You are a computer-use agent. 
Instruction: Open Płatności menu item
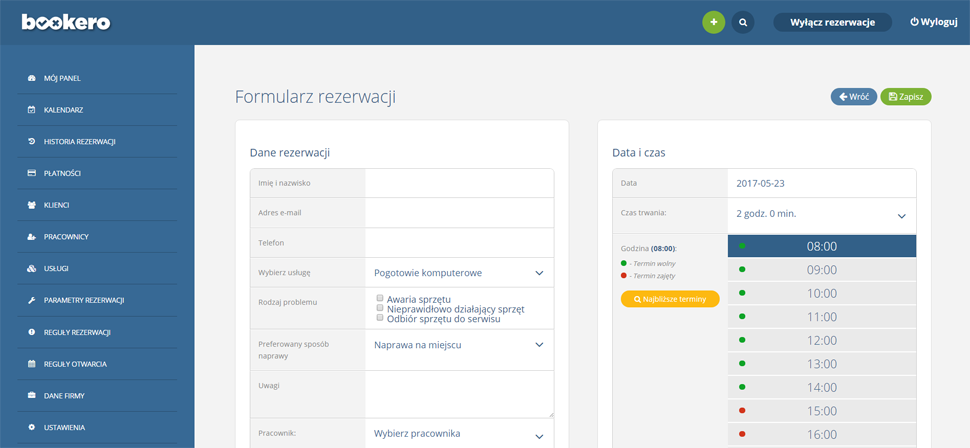point(62,173)
